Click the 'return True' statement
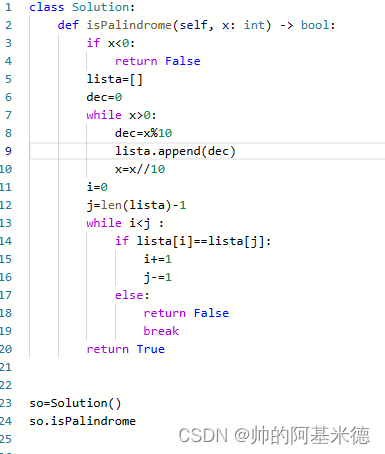This screenshot has height=454, width=385. click(126, 349)
